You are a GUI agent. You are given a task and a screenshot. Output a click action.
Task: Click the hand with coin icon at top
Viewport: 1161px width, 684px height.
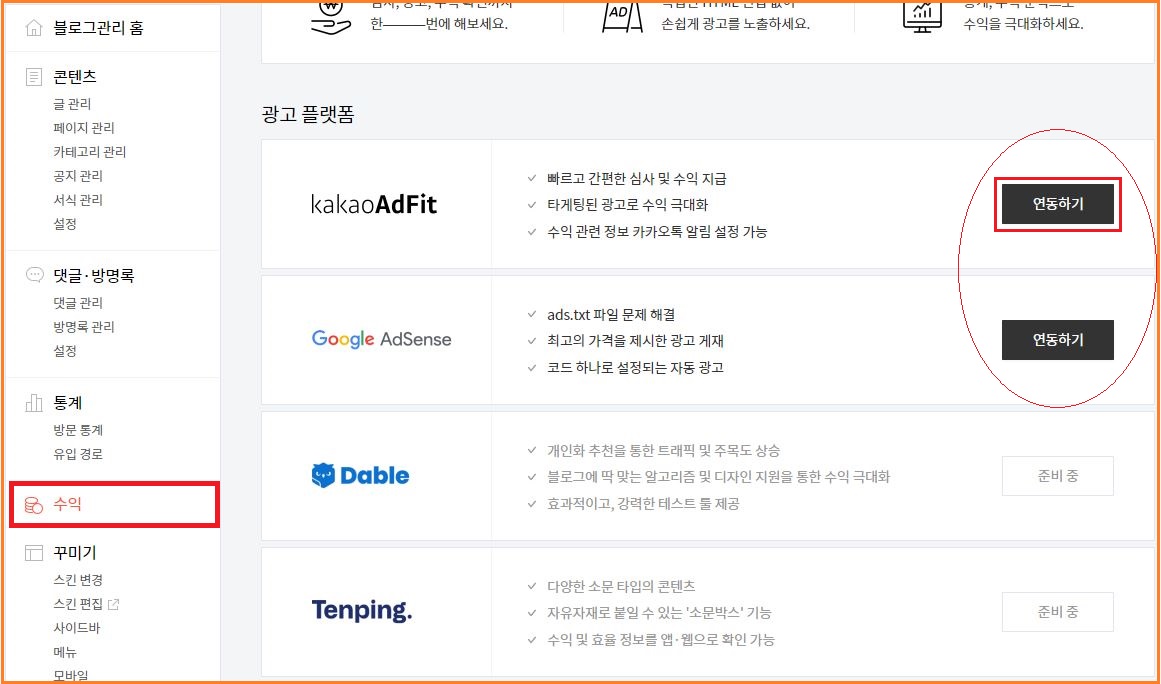(x=331, y=16)
